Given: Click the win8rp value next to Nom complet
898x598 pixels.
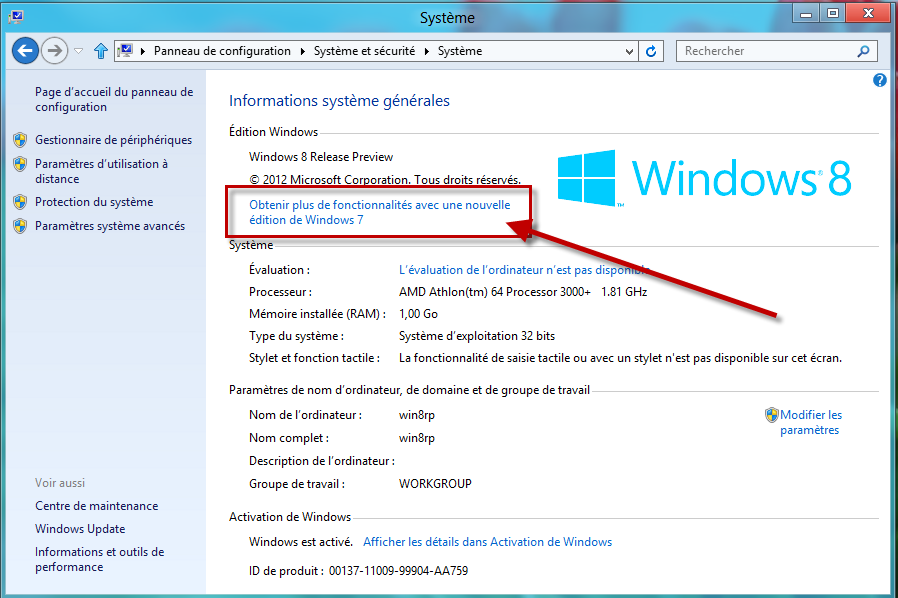Looking at the screenshot, I should [x=416, y=438].
